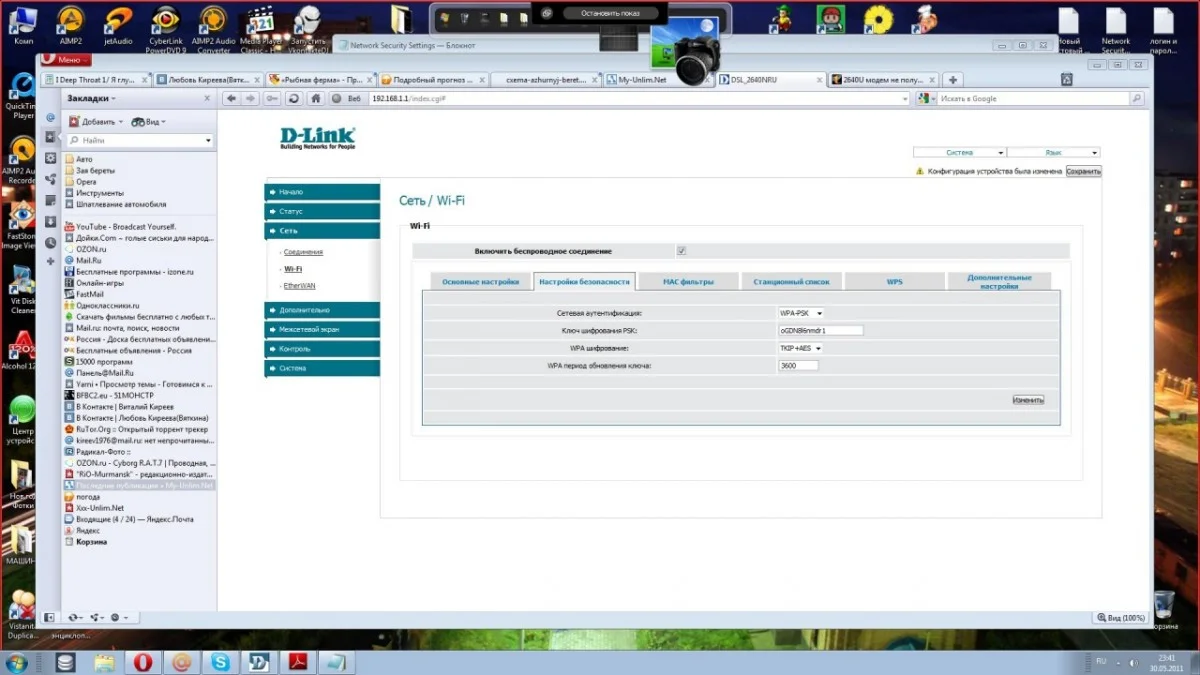Open the Adobe Reader taskbar icon
The height and width of the screenshot is (675, 1200).
[297, 661]
